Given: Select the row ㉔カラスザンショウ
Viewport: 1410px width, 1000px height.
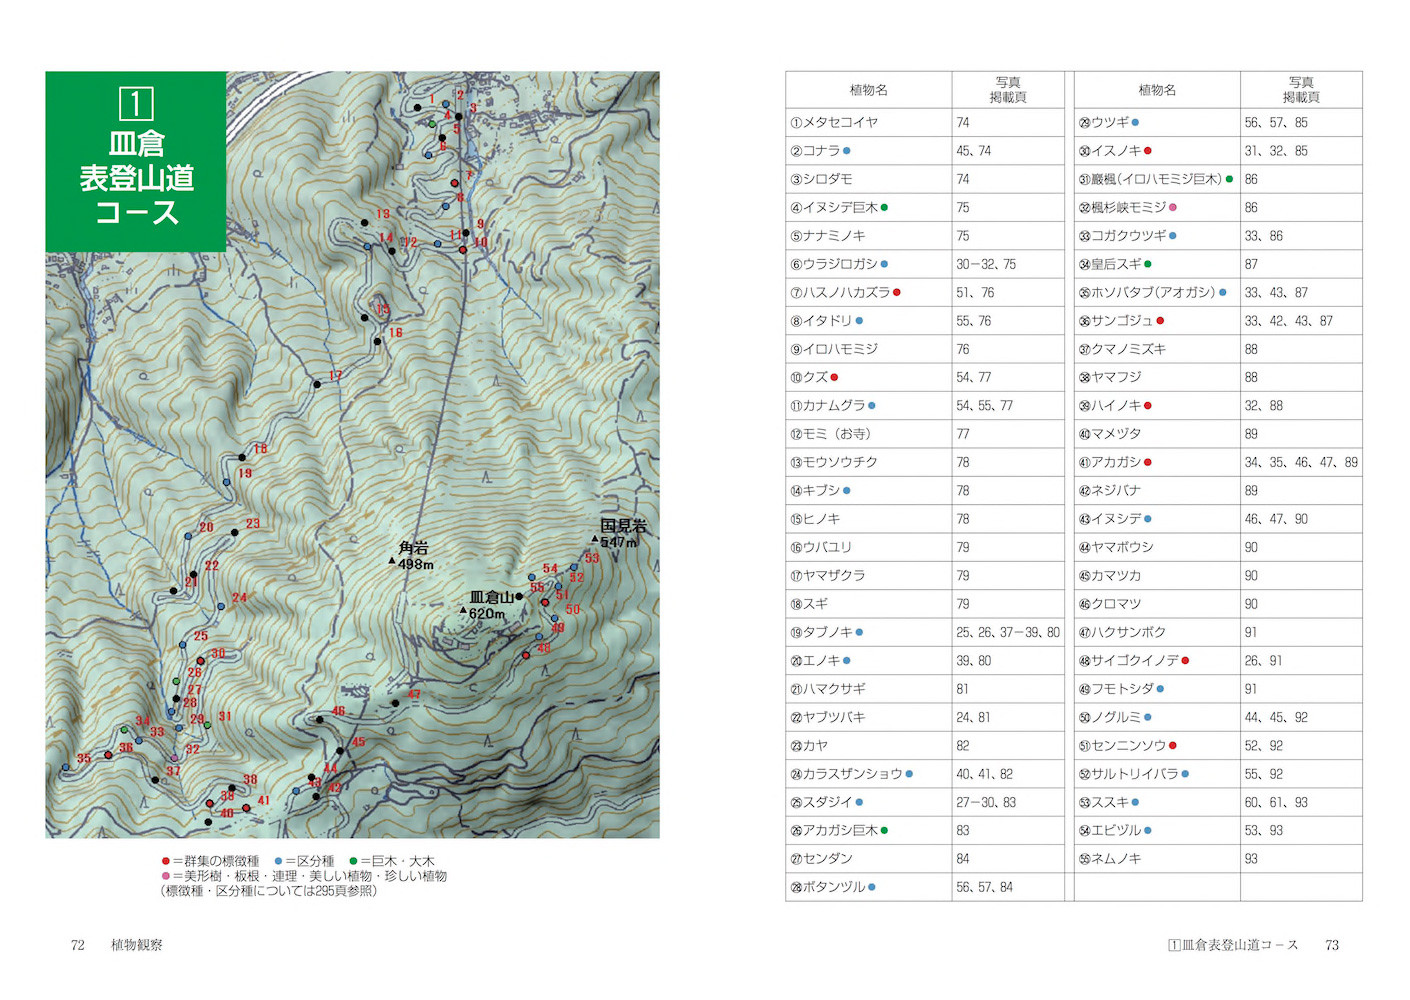Looking at the screenshot, I should point(925,774).
